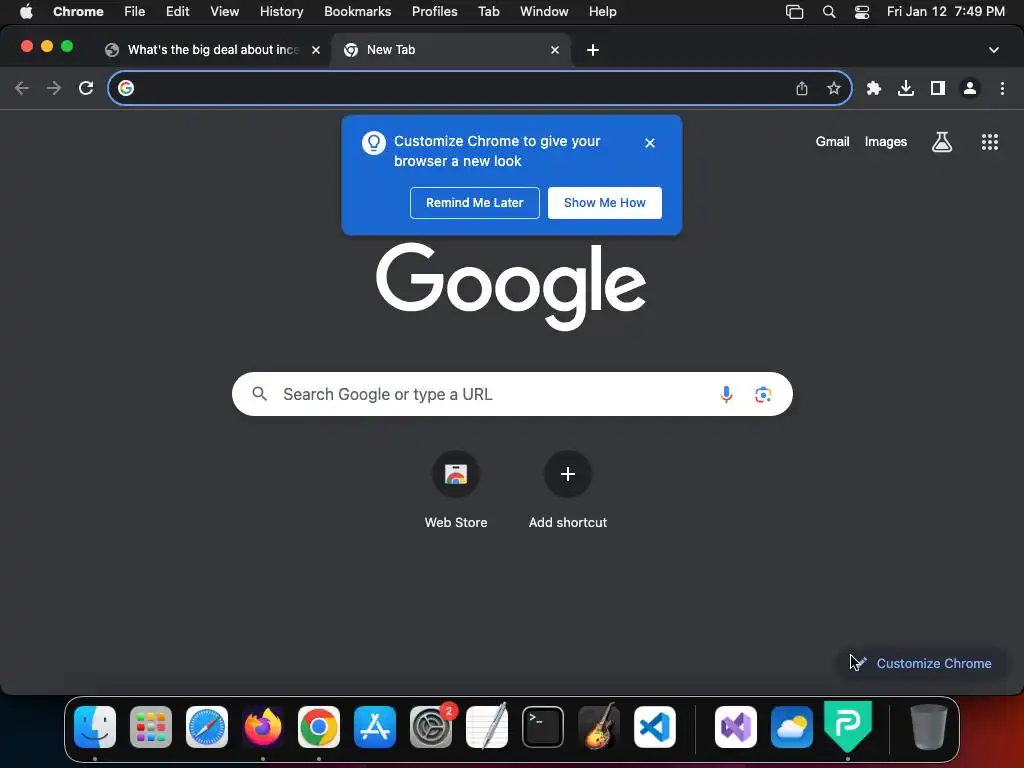Screen dimensions: 1024x768
Task: Click the Remind Me Later button
Action: (475, 203)
